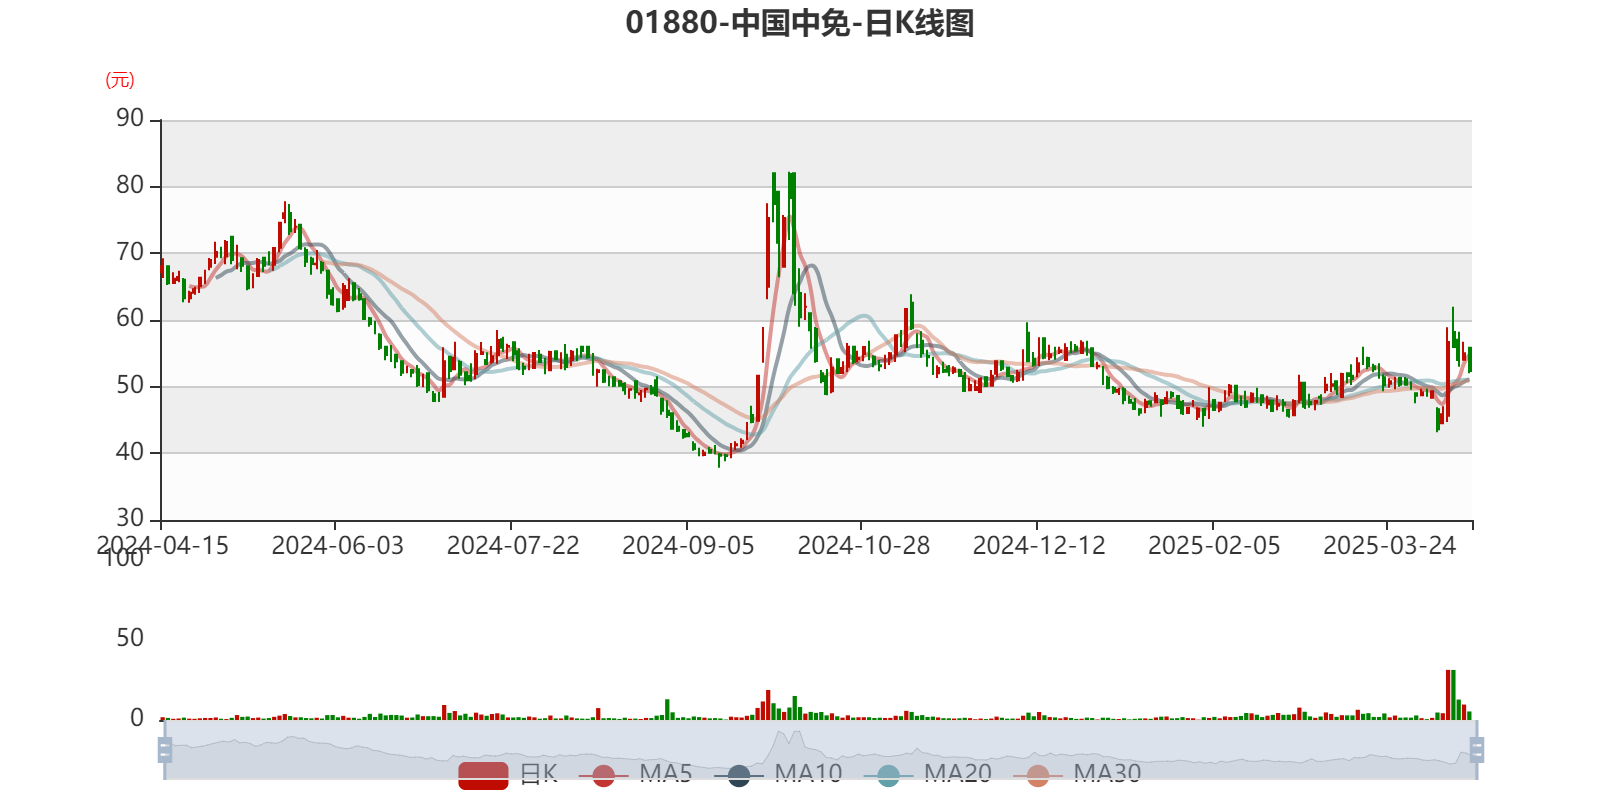Click the 2024-09-05 date axis label
Image resolution: width=1600 pixels, height=800 pixels.
(688, 546)
